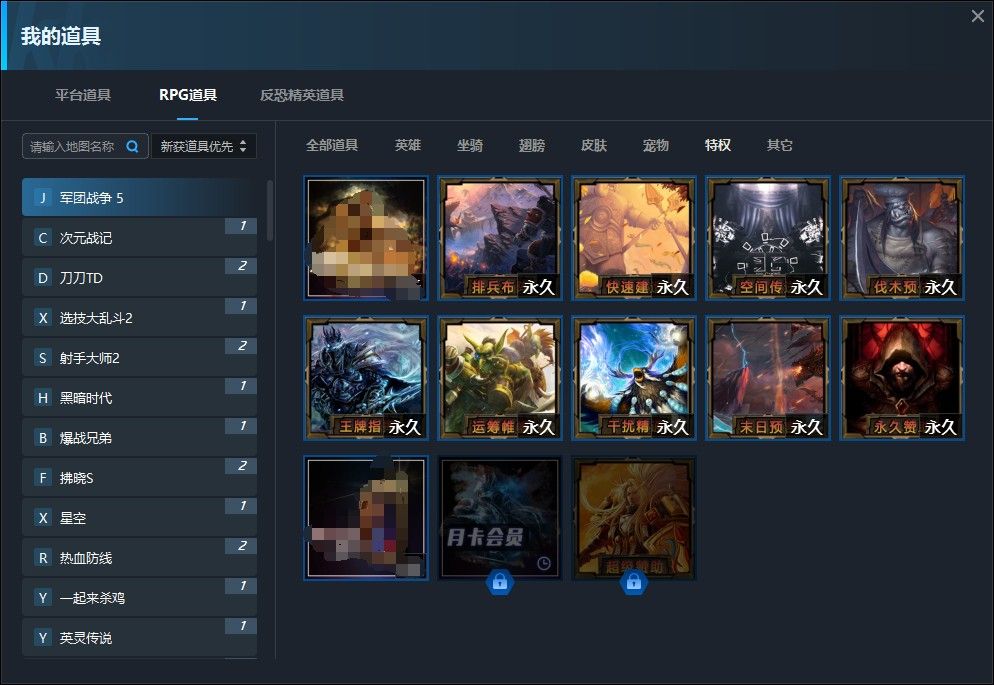
Task: Open the 拂晓S map row
Action: point(139,477)
